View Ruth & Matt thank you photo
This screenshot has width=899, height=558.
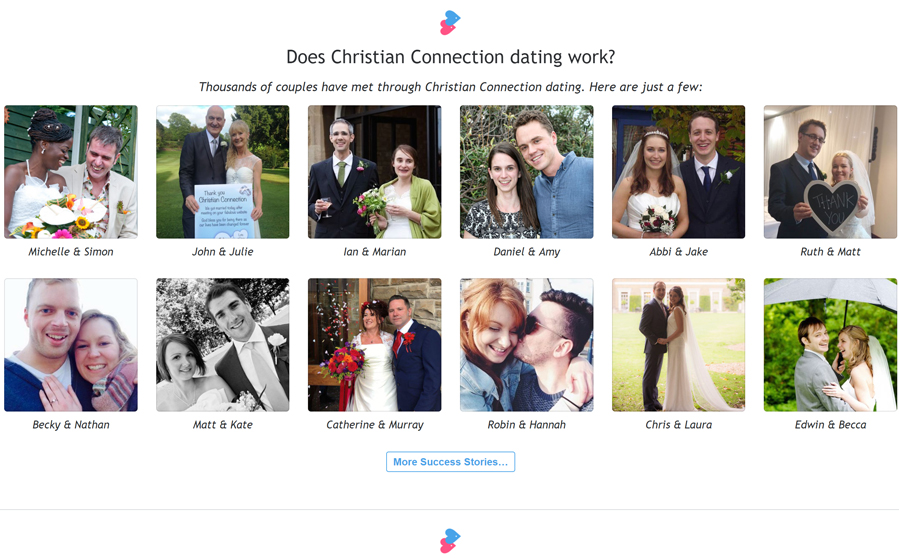tap(830, 171)
